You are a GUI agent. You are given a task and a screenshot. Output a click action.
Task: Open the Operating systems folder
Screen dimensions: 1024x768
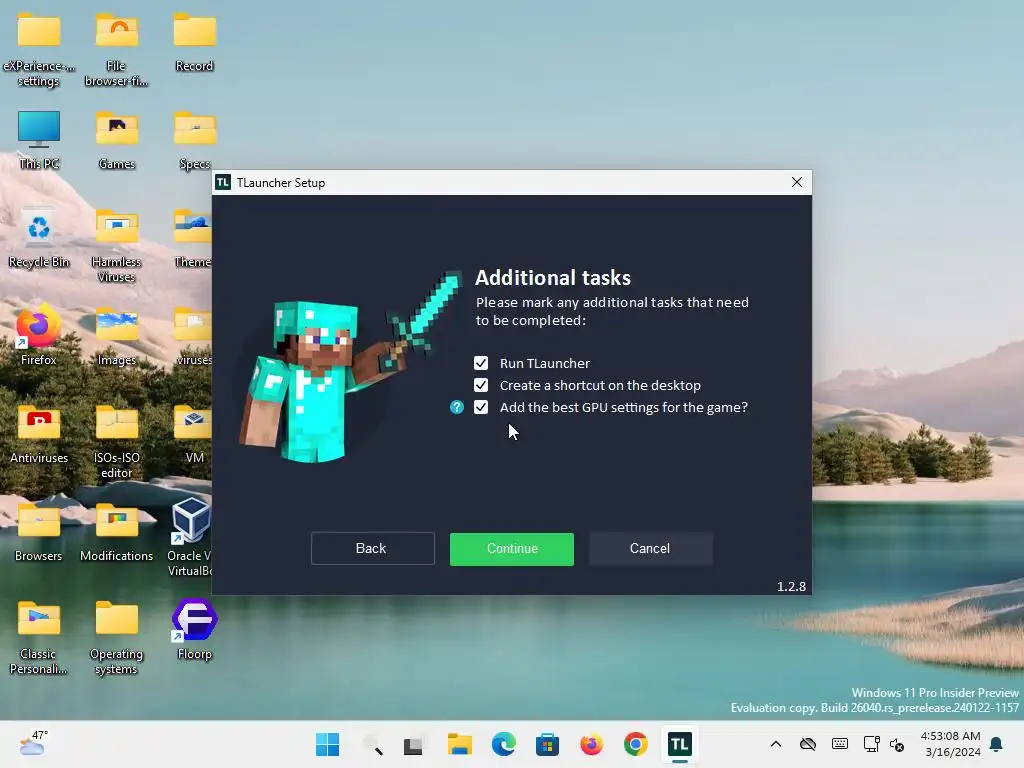coord(116,638)
